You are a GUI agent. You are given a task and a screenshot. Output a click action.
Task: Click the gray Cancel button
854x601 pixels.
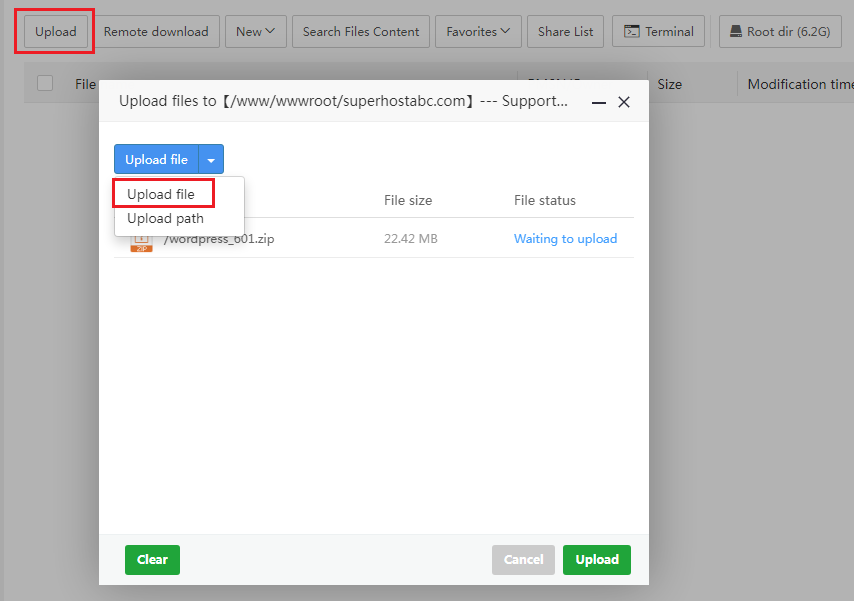click(x=523, y=560)
